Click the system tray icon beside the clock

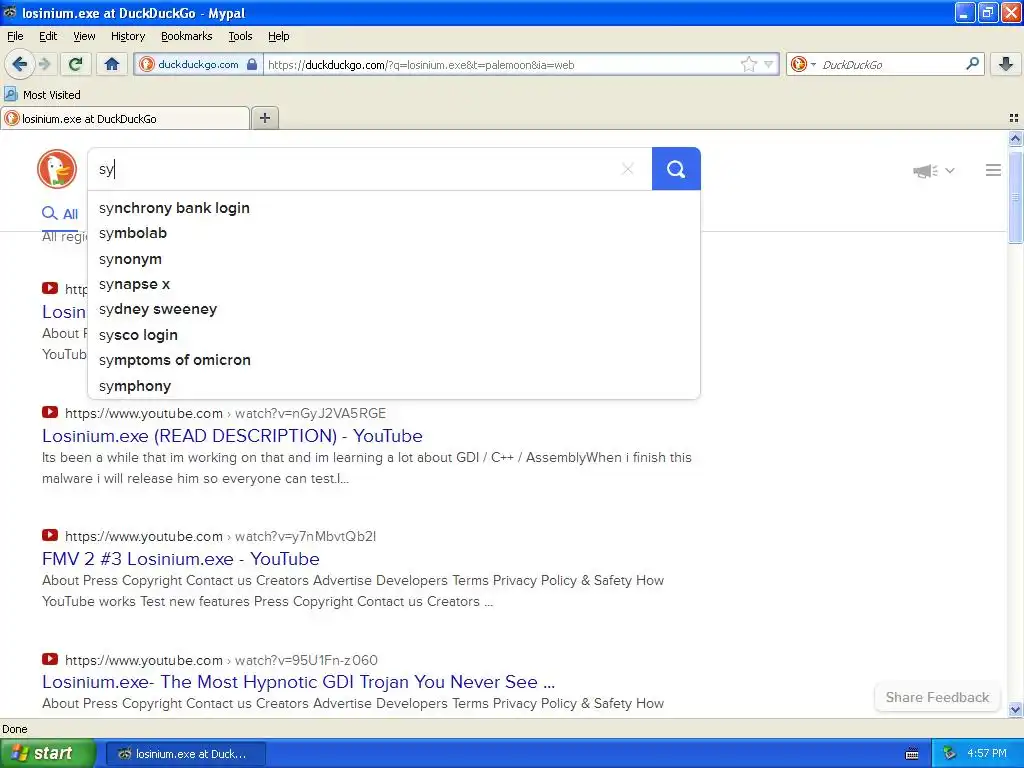949,754
